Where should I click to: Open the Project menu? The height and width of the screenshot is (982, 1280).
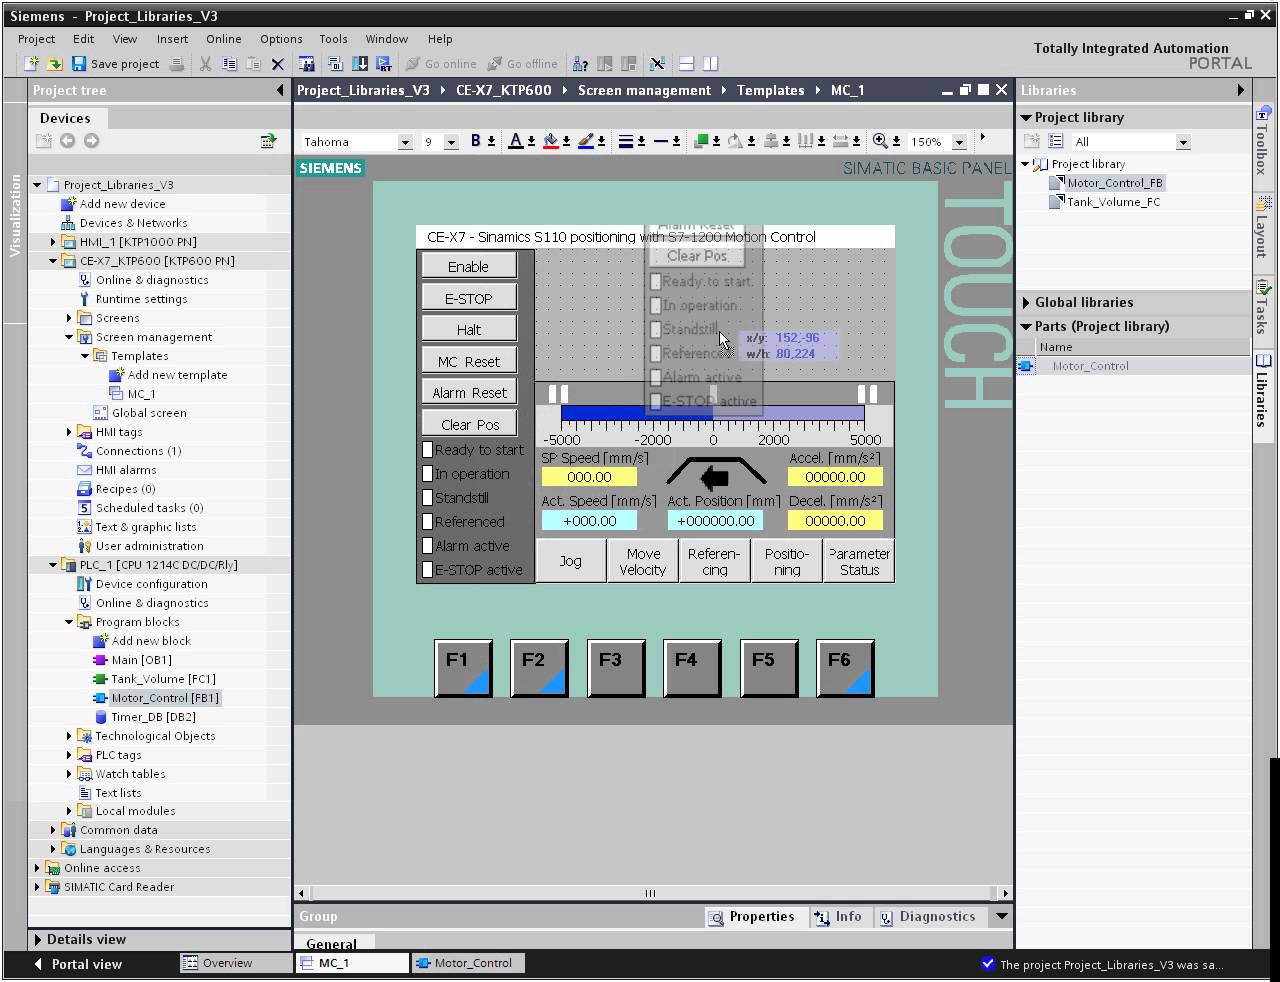pos(36,39)
